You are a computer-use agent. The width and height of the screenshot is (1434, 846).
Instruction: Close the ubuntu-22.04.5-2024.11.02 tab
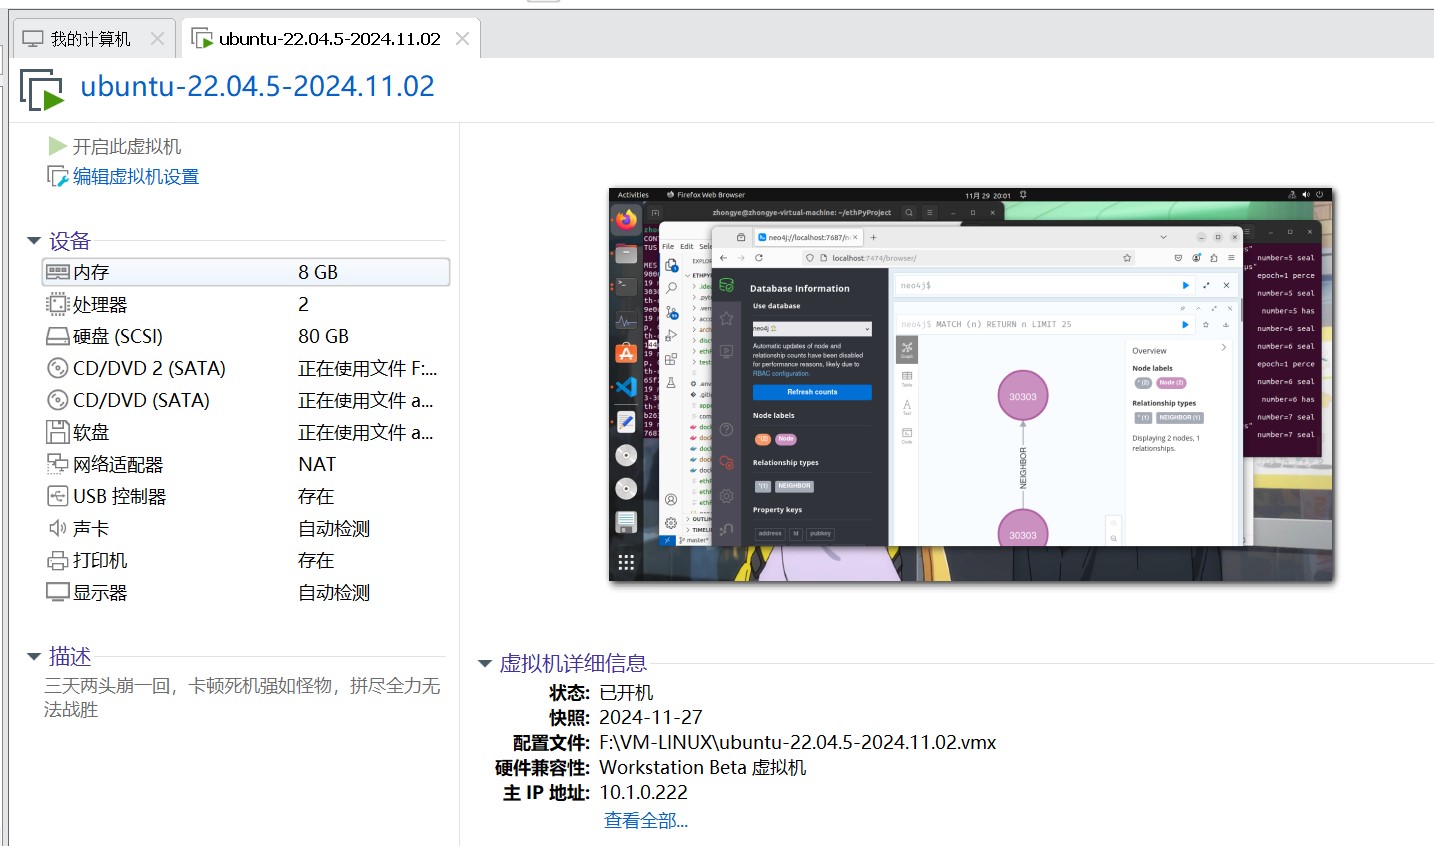pyautogui.click(x=462, y=39)
